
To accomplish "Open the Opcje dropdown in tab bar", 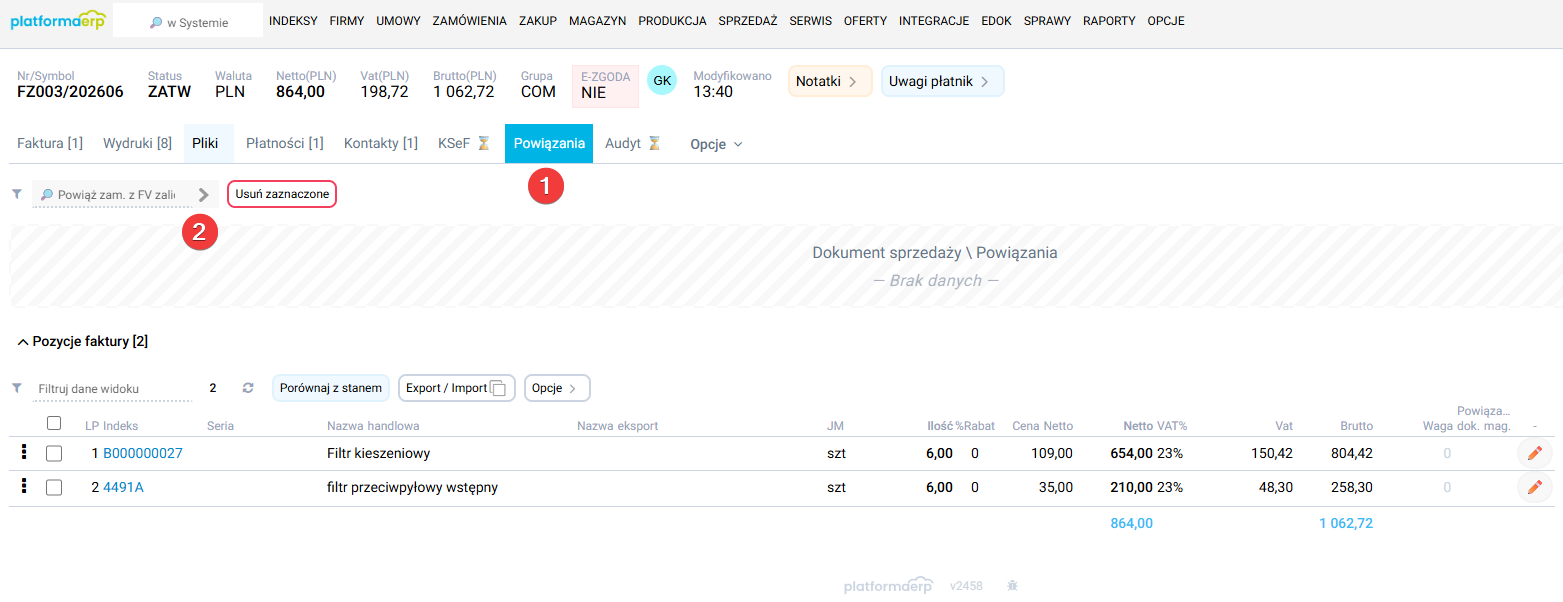I will pos(716,144).
